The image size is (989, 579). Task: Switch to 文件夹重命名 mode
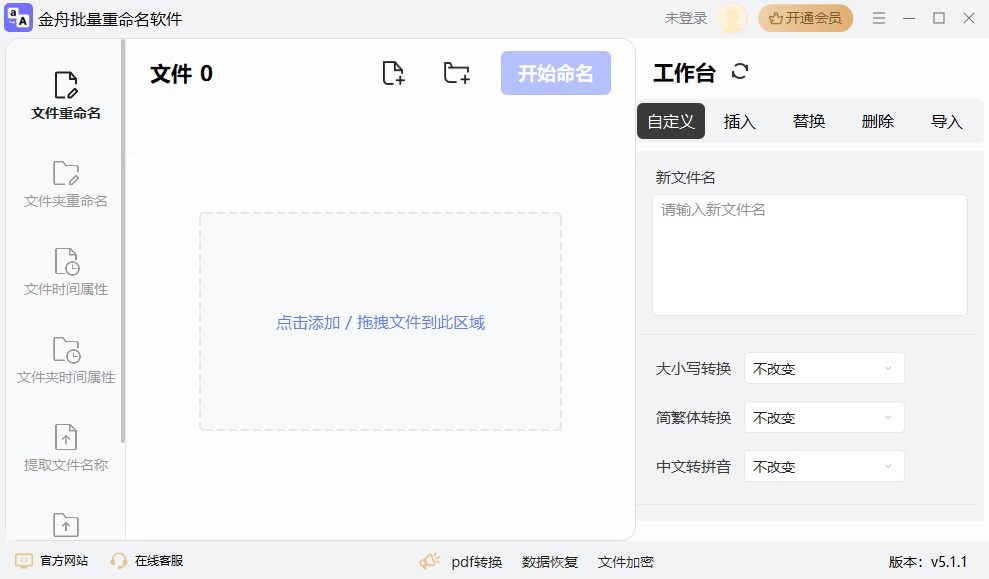[x=64, y=183]
